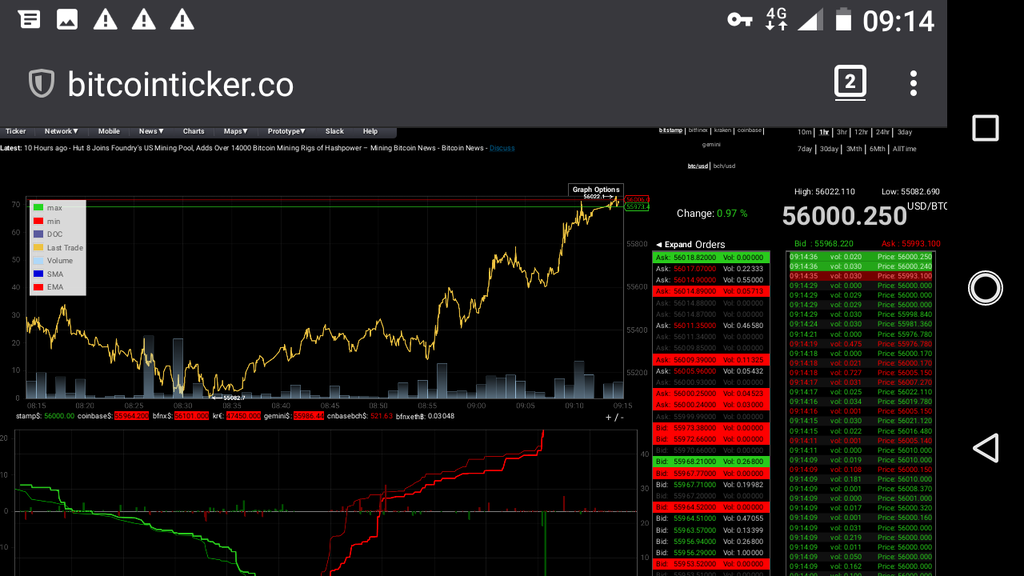Set chart timeframe to 3Mth

point(854,149)
